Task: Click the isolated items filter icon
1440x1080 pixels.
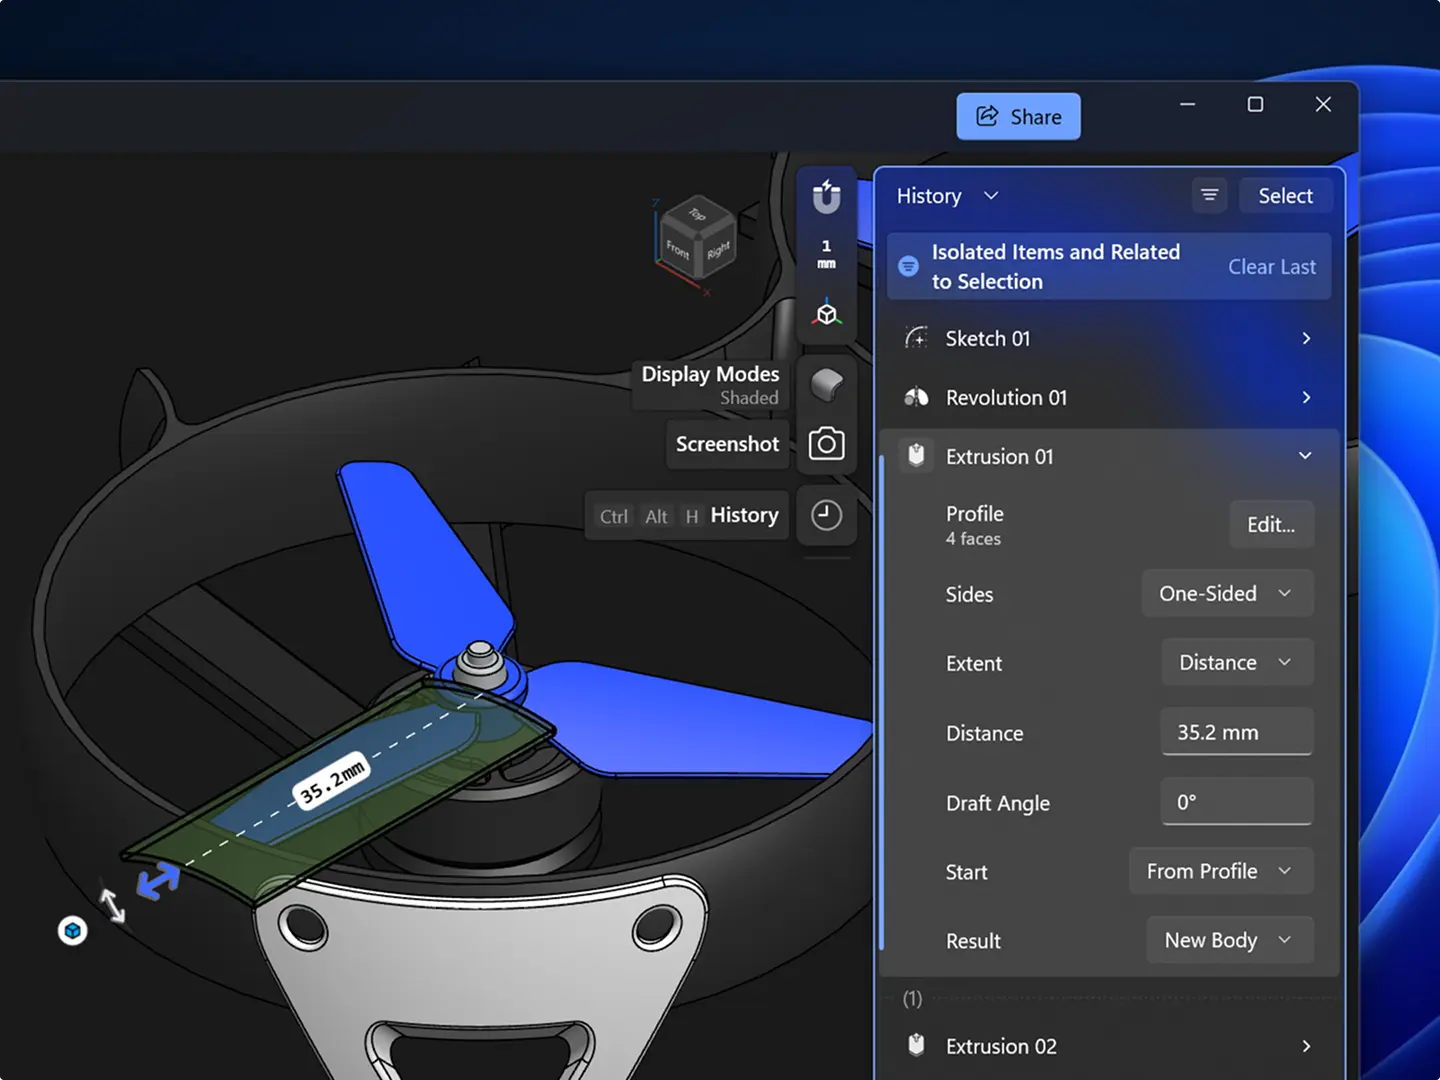Action: coord(908,266)
